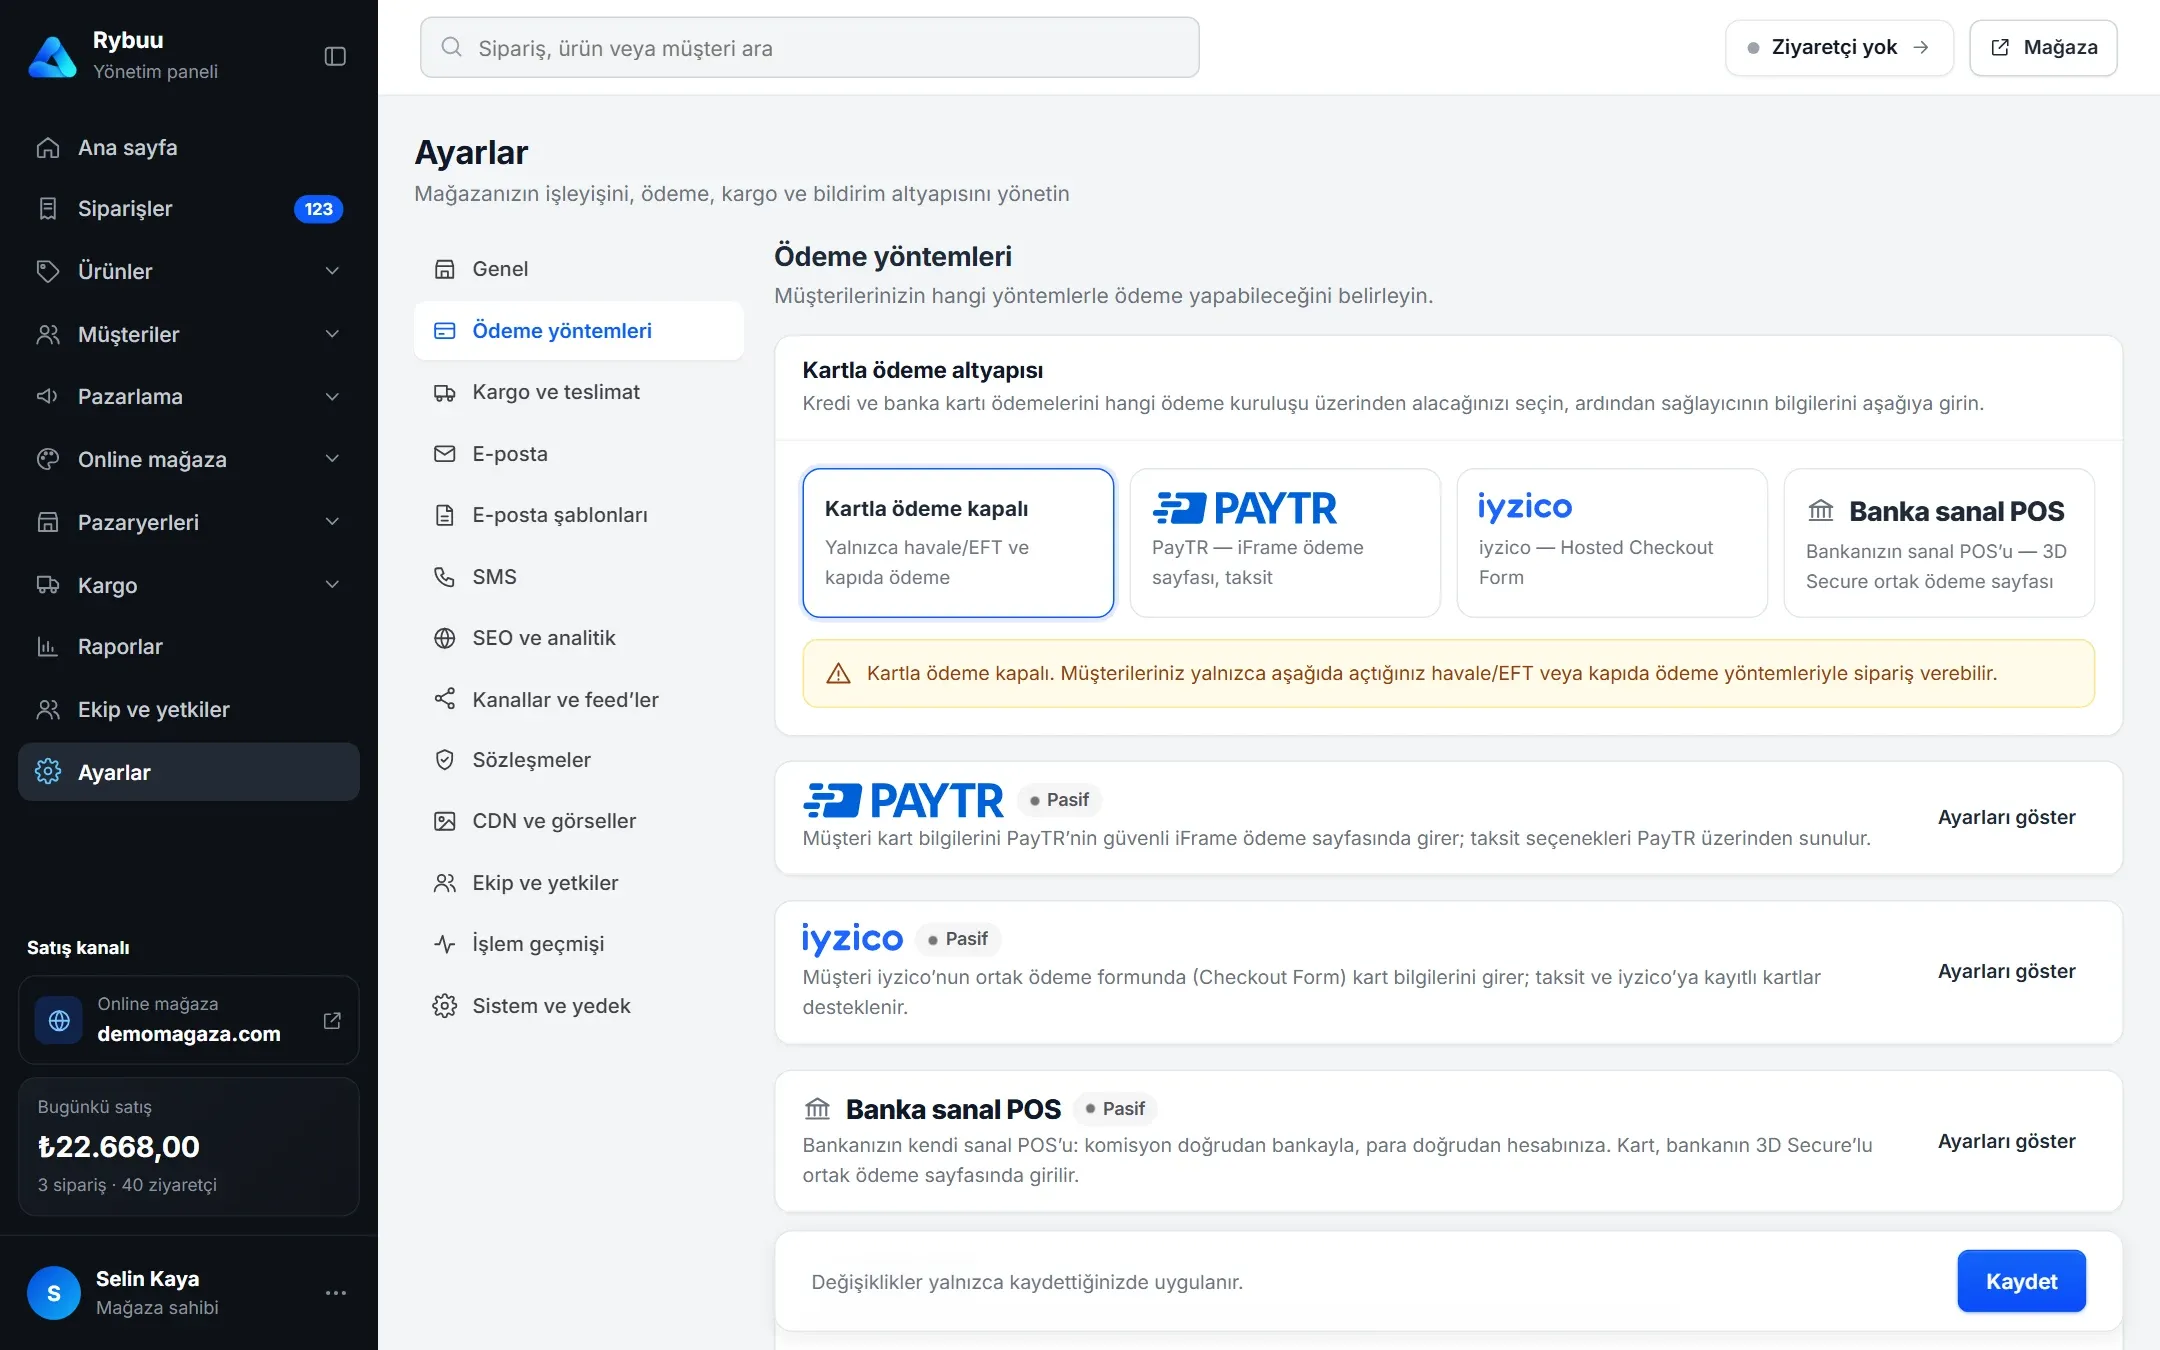The image size is (2160, 1350).
Task: Open Siparişler in the sidebar
Action: click(189, 209)
